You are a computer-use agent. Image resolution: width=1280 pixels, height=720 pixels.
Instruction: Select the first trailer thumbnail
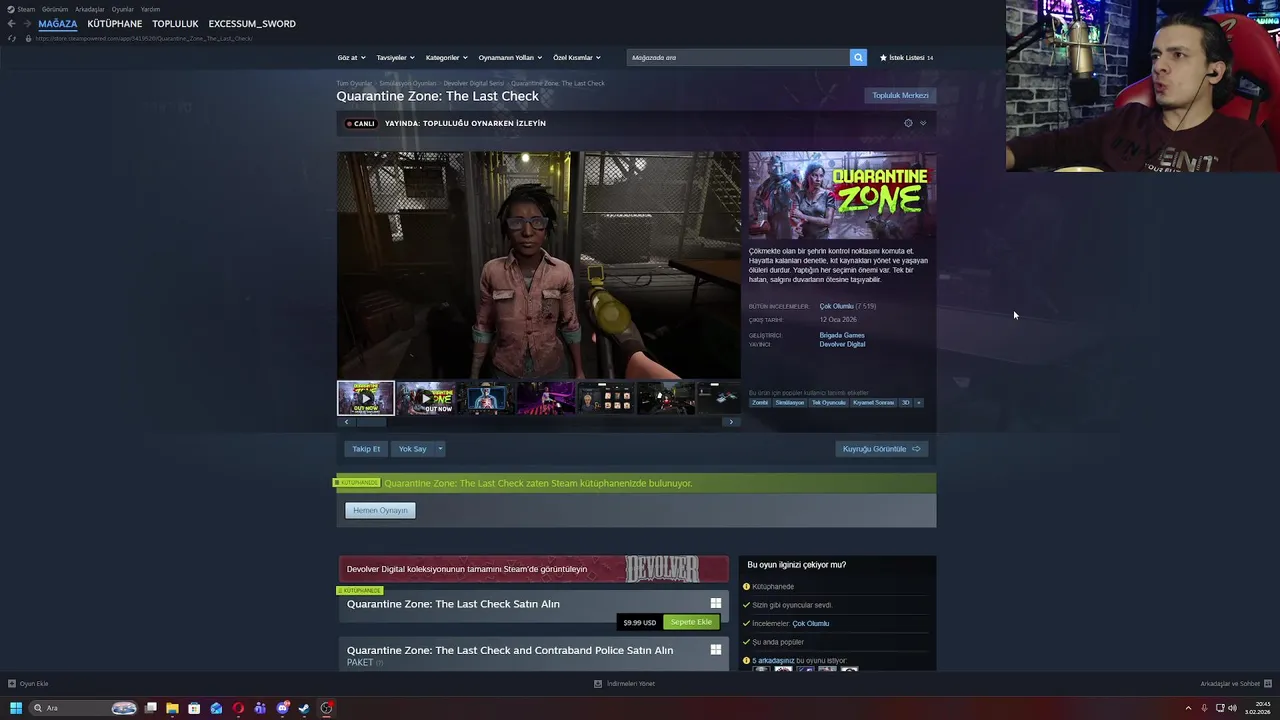click(x=365, y=398)
